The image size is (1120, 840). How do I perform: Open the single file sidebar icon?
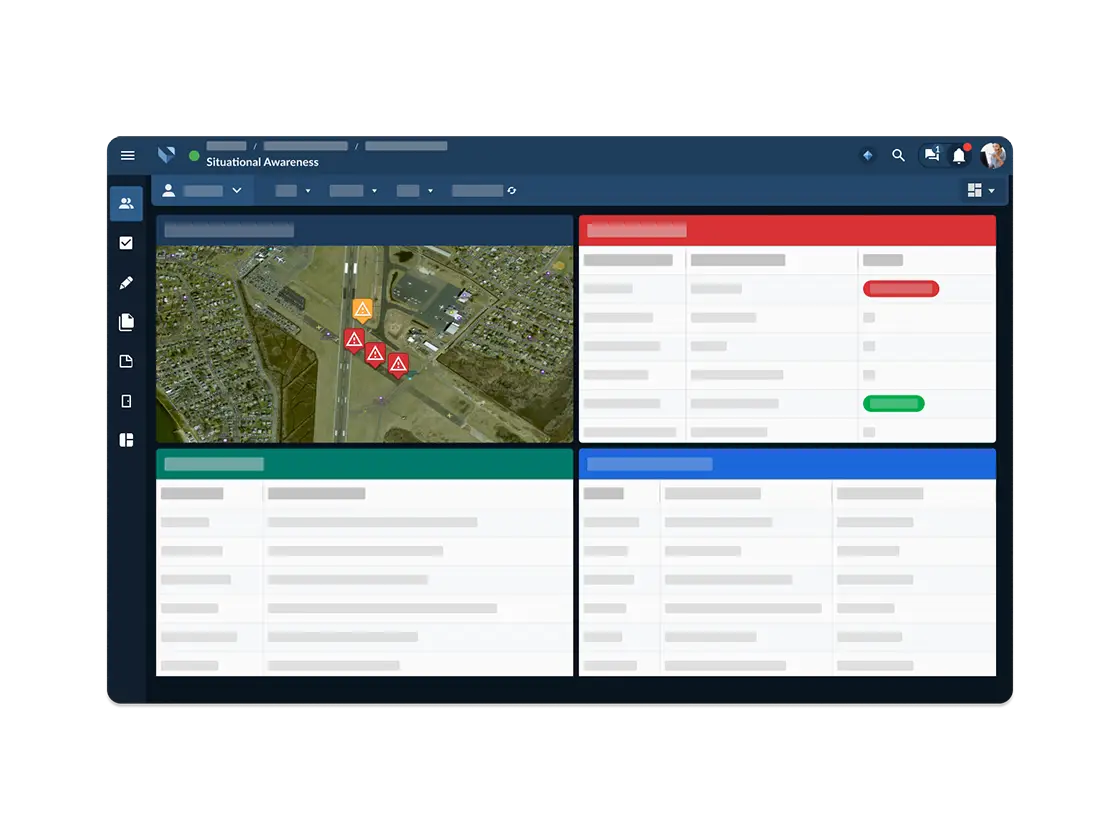click(126, 361)
